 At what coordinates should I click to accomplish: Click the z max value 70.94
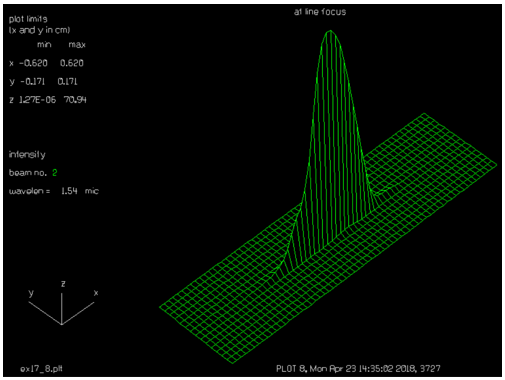75,100
